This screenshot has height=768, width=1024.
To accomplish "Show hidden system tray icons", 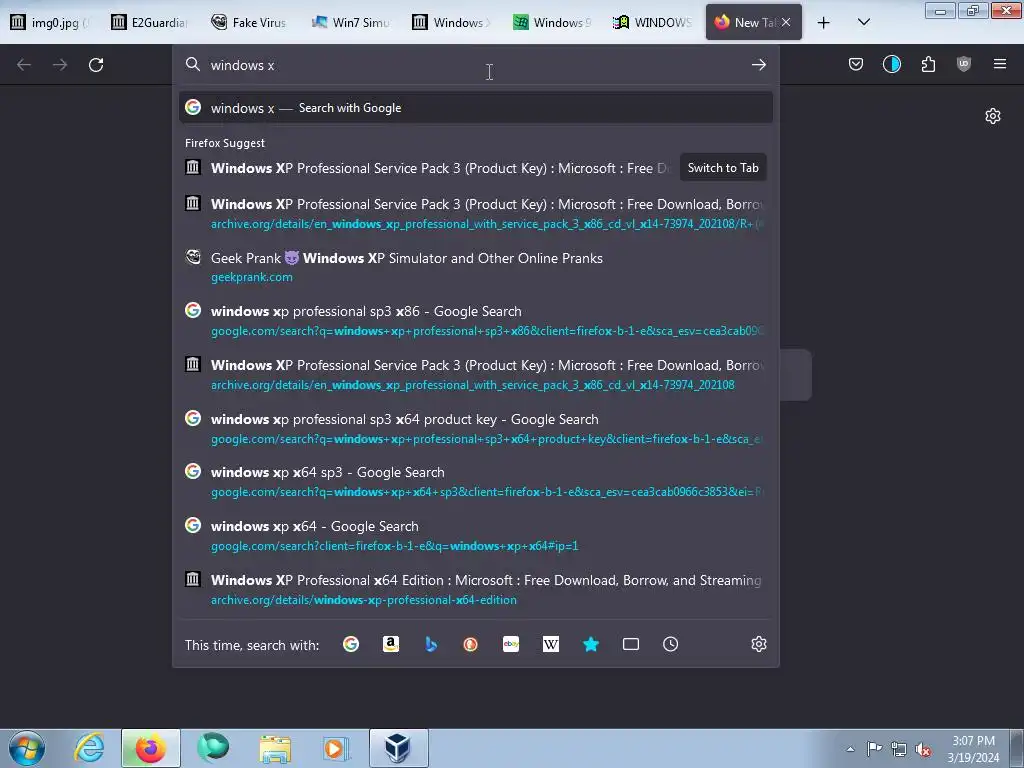I will (x=850, y=749).
